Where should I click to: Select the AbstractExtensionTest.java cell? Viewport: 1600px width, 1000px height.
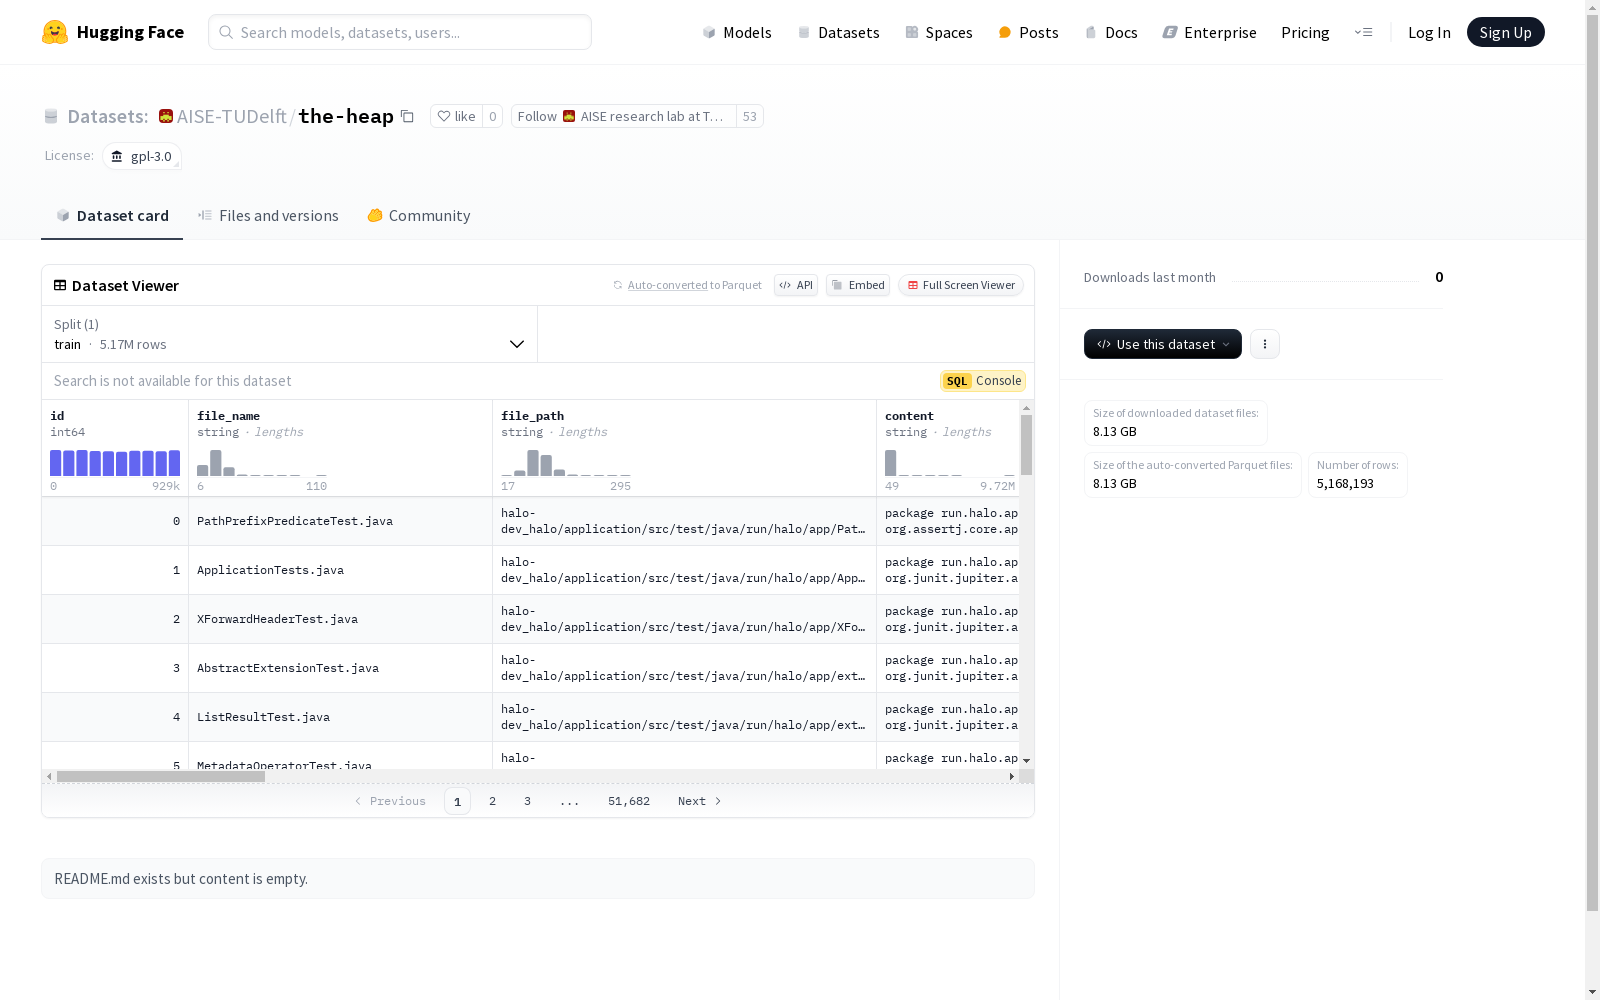coord(340,668)
